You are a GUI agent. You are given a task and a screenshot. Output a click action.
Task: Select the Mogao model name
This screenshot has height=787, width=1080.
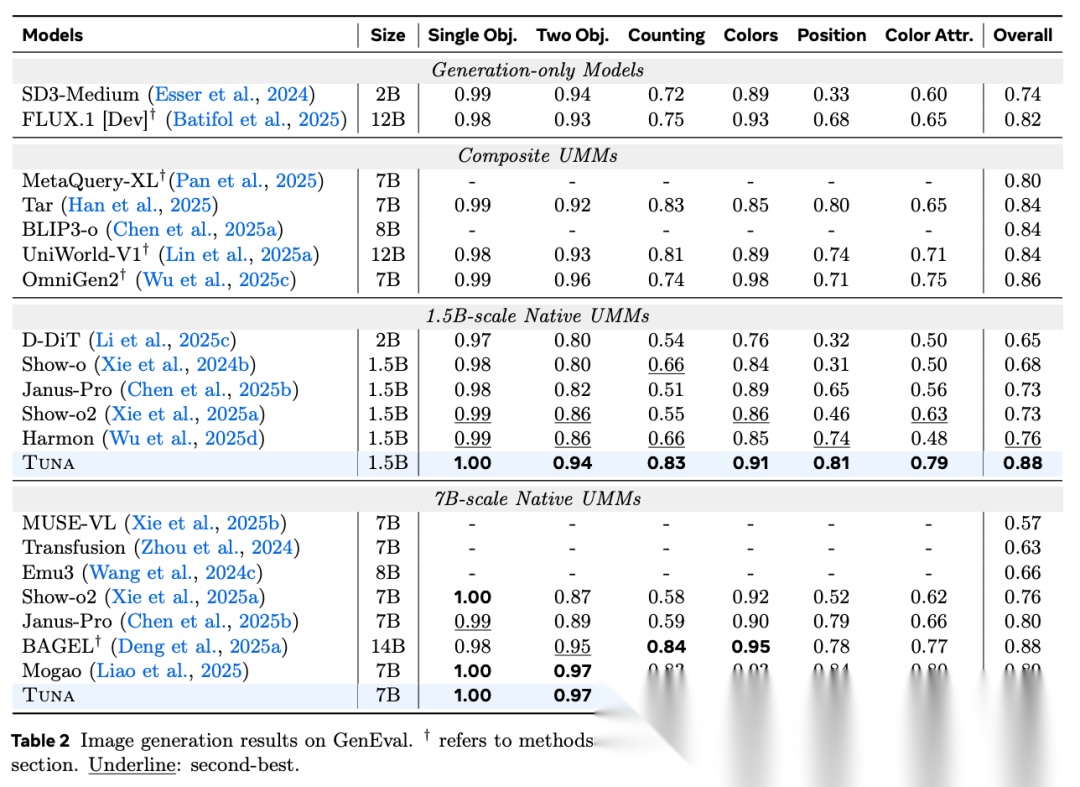click(52, 671)
